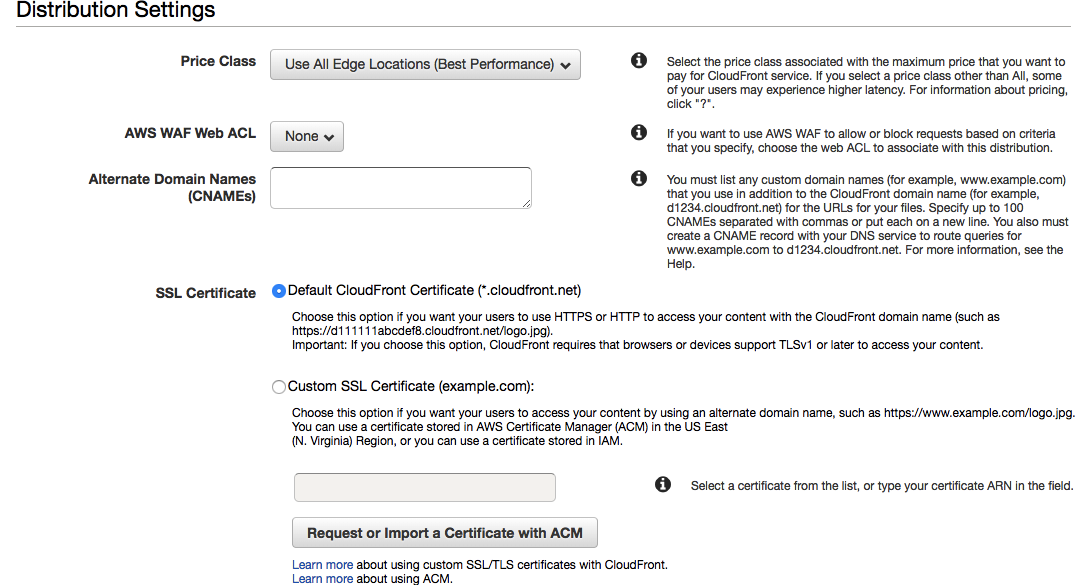This screenshot has height=585, width=1084.
Task: Open Learn more about custom SSL/TLS certificates
Action: click(322, 565)
